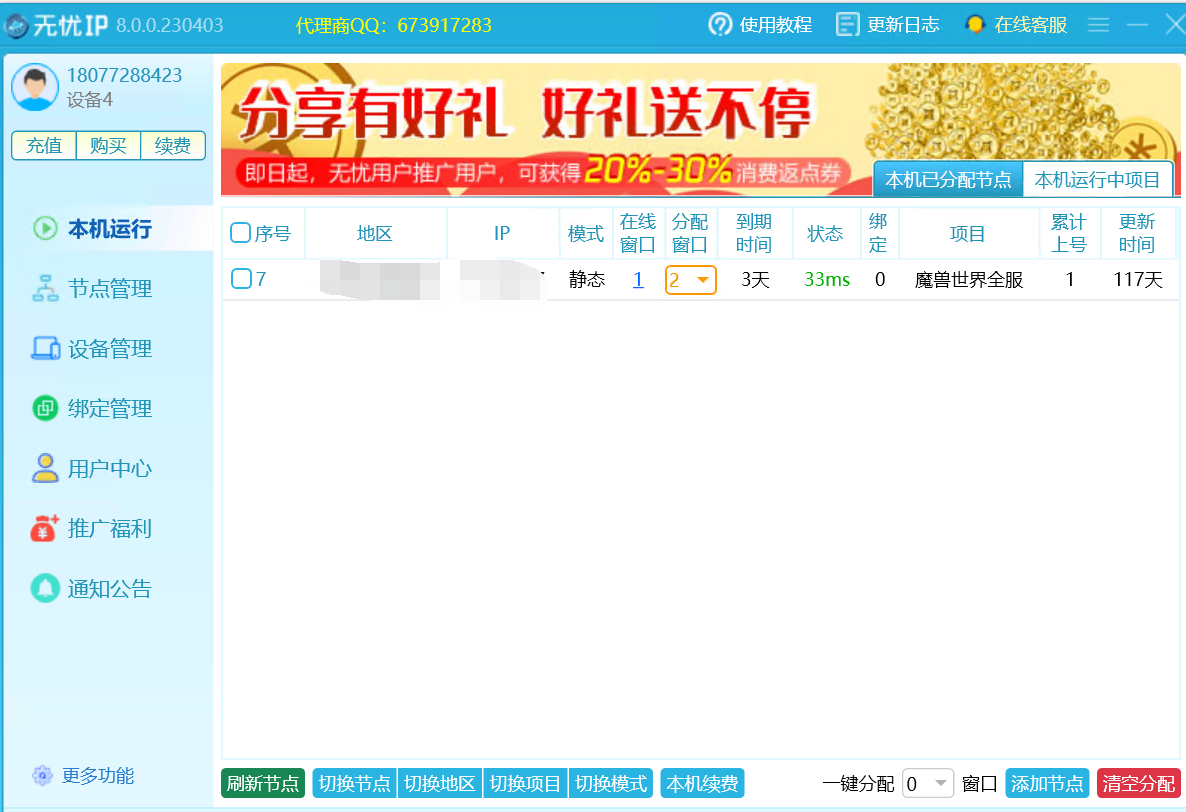Click the 推广福利 red bag icon
This screenshot has width=1186, height=812.
45,528
